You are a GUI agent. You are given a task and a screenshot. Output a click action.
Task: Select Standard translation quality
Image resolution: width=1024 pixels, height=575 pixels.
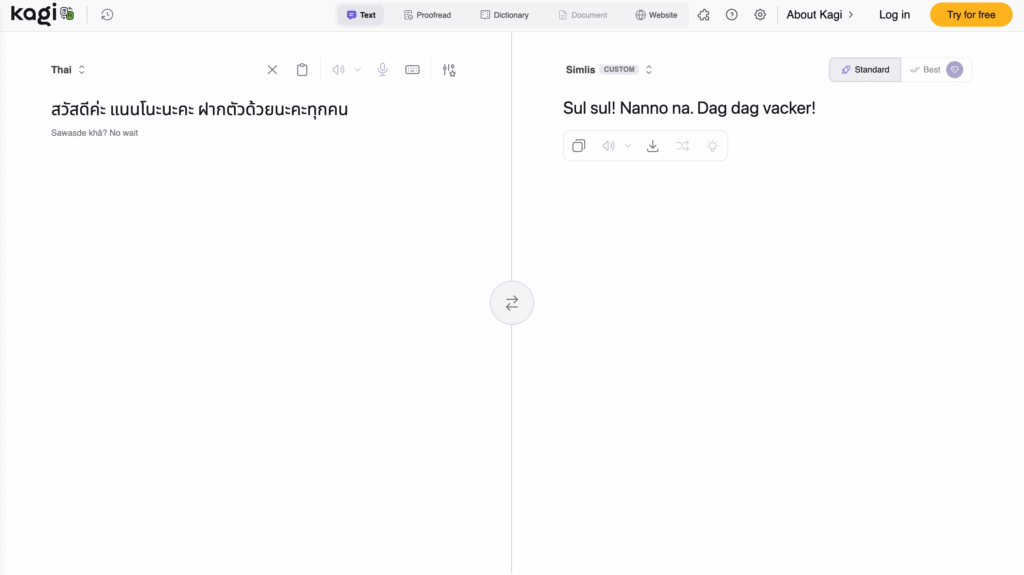pos(865,70)
